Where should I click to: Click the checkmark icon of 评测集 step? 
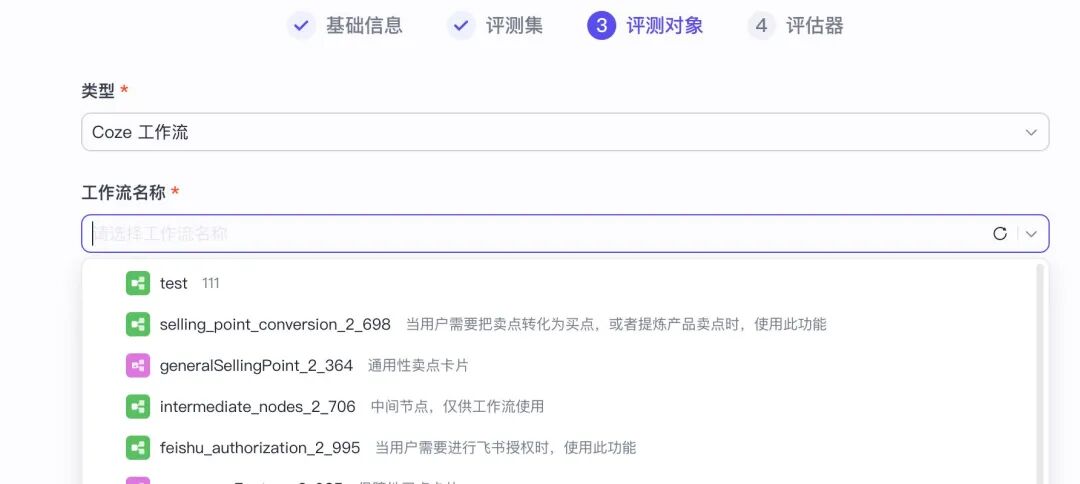click(461, 26)
